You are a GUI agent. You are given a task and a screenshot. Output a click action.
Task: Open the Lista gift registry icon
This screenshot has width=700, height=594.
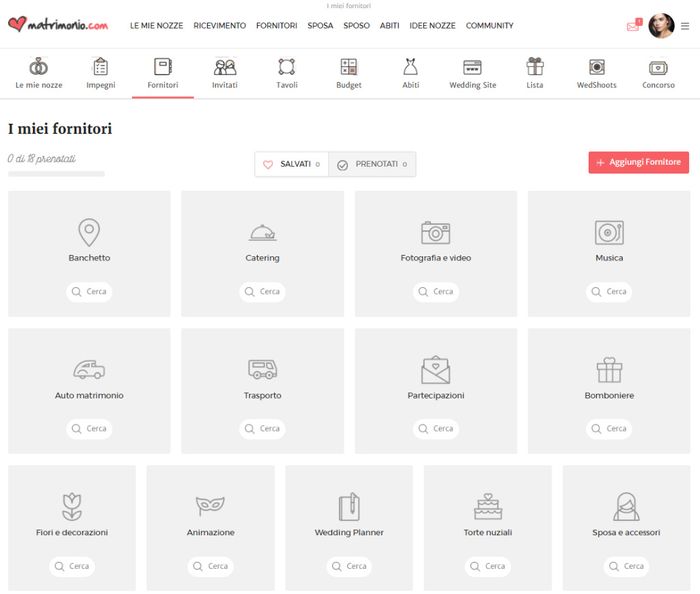[x=535, y=67]
